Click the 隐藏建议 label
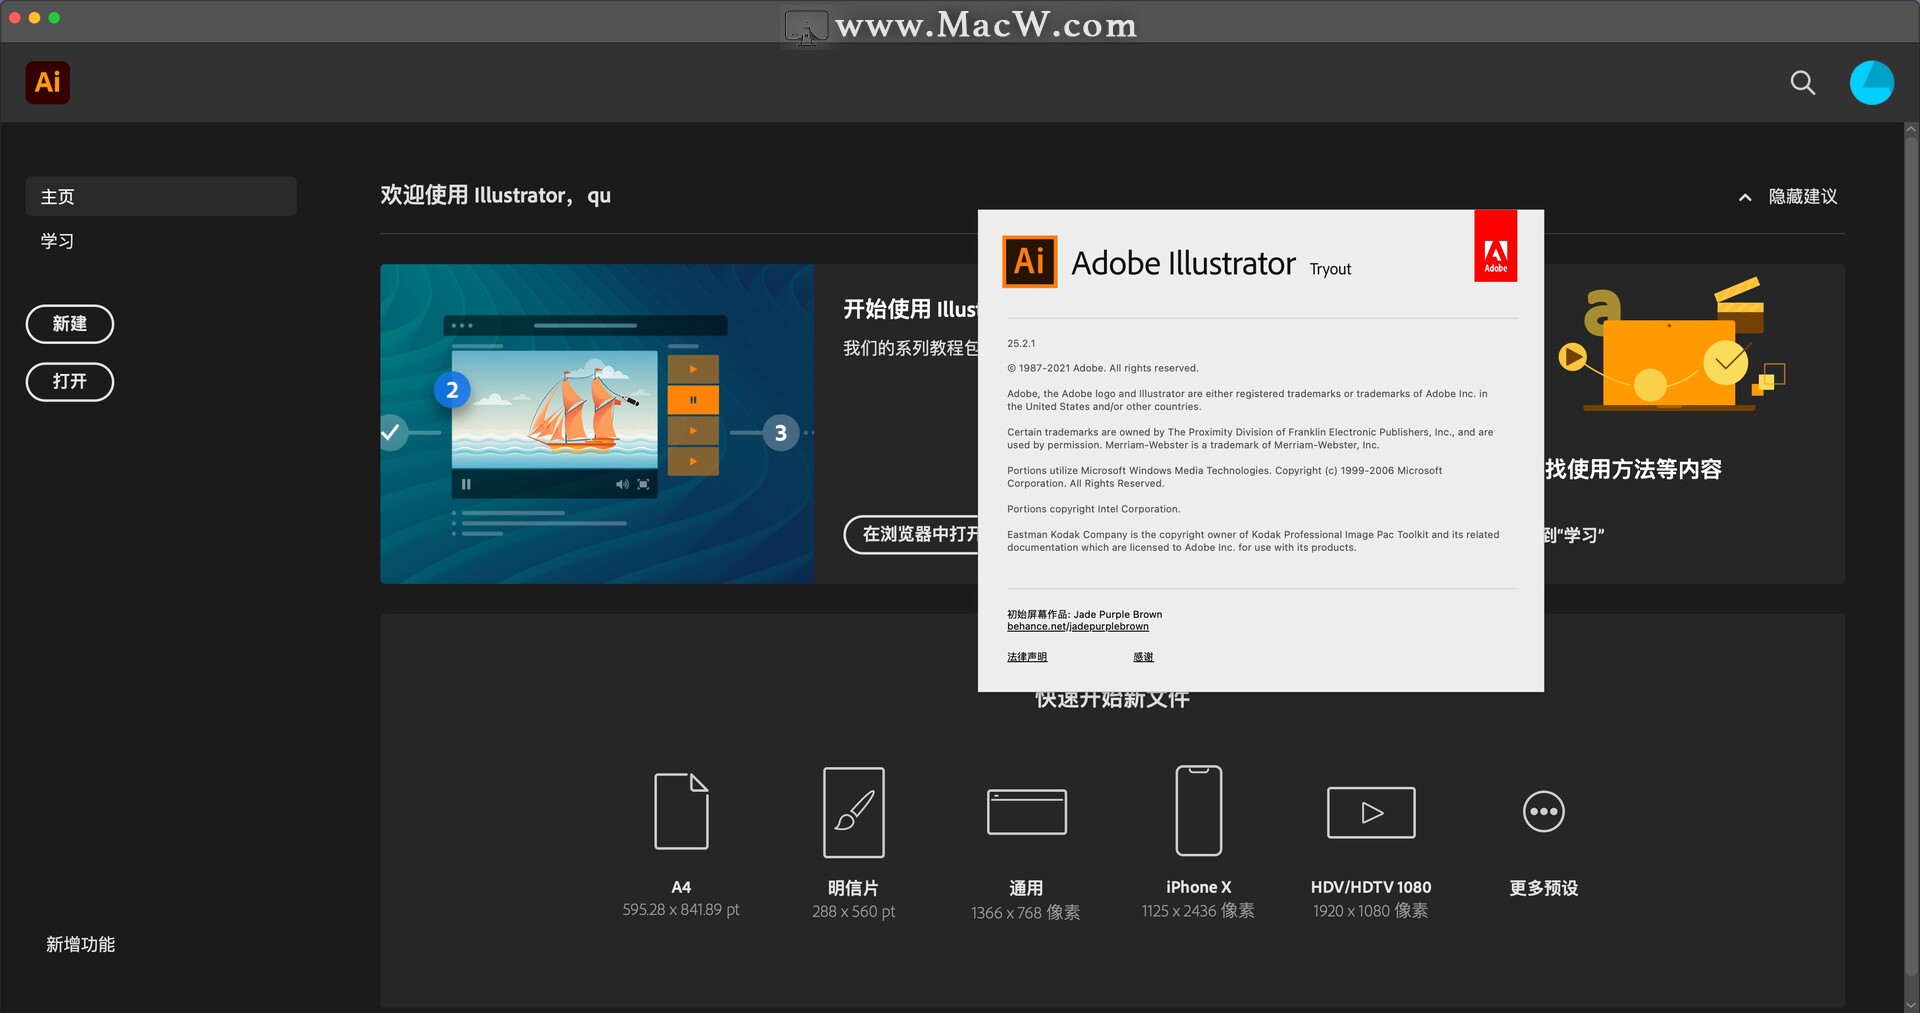This screenshot has width=1920, height=1013. coord(1803,196)
